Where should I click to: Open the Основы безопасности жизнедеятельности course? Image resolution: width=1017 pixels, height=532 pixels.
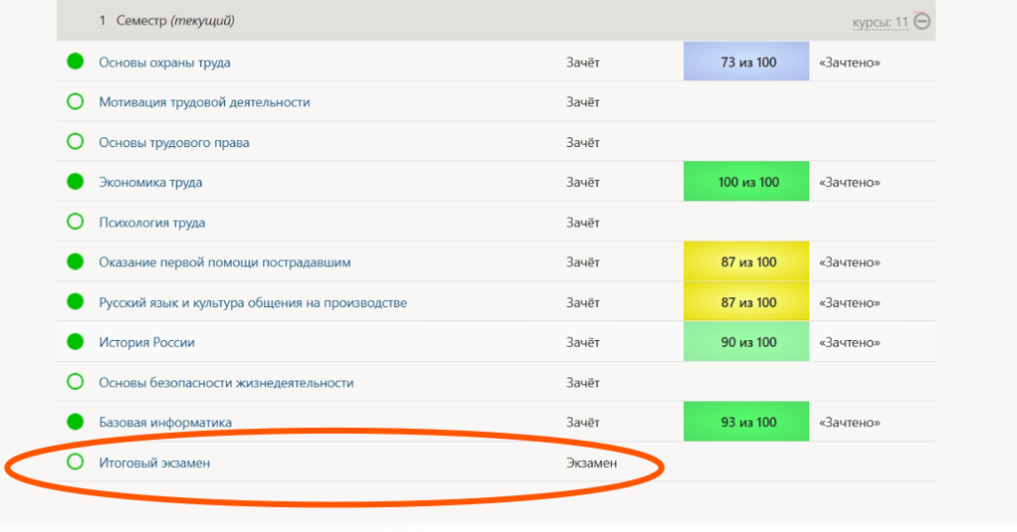tap(226, 383)
